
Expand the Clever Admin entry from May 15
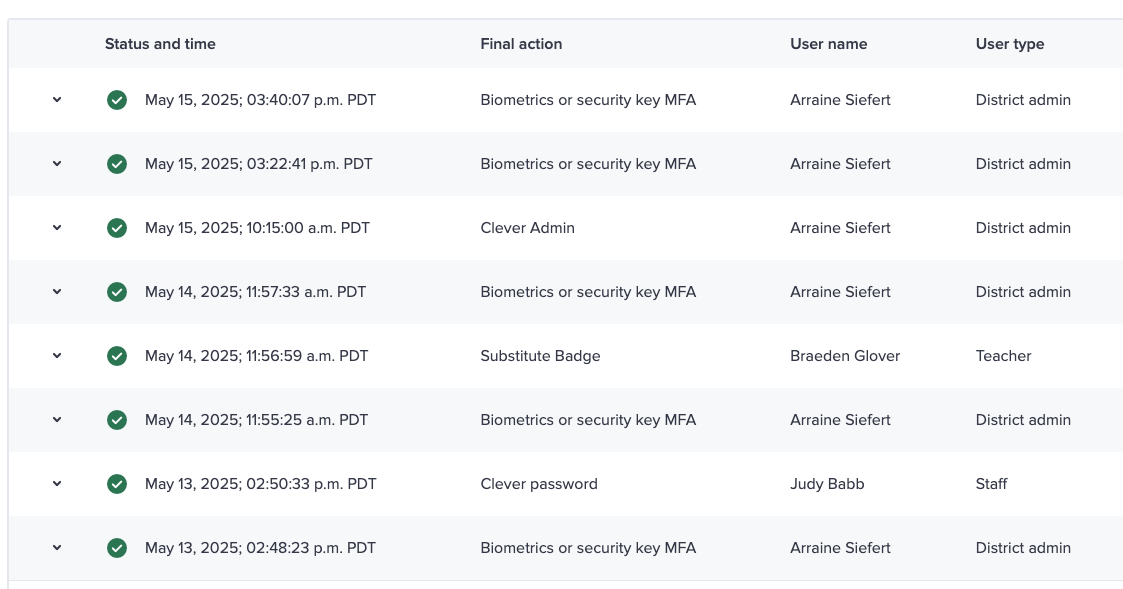click(57, 227)
